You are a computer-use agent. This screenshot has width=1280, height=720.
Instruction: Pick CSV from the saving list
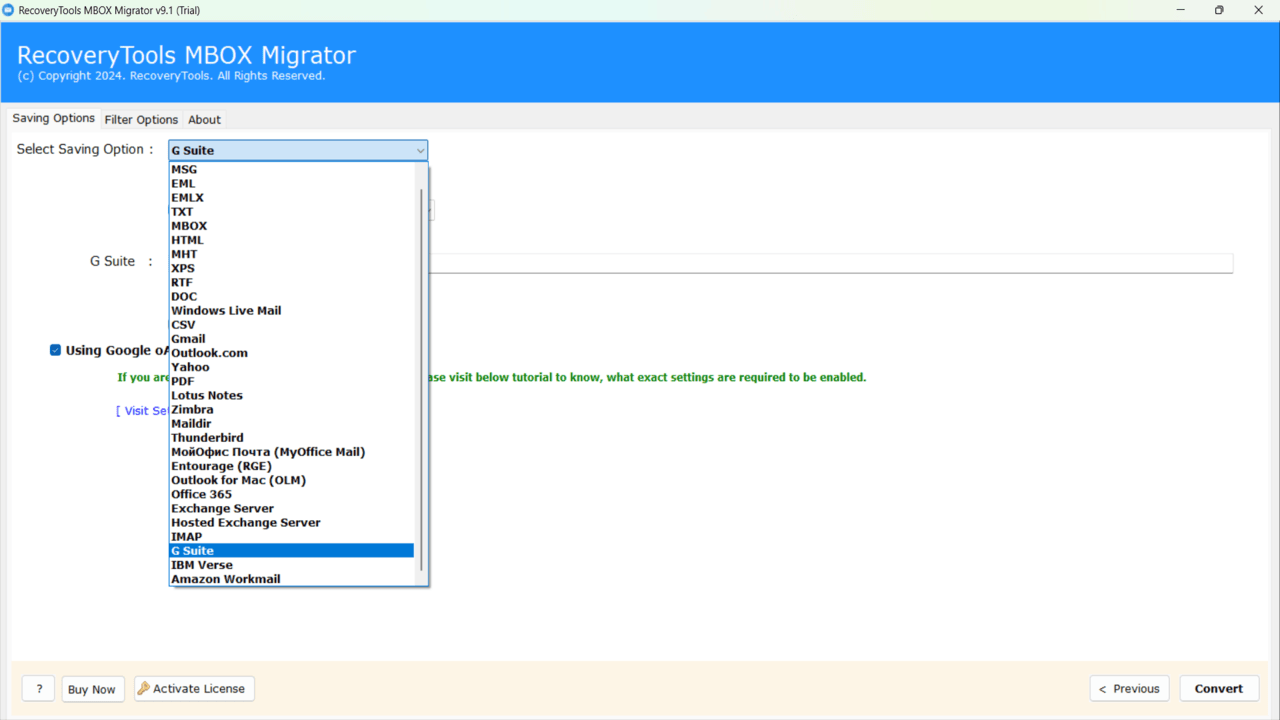(291, 325)
